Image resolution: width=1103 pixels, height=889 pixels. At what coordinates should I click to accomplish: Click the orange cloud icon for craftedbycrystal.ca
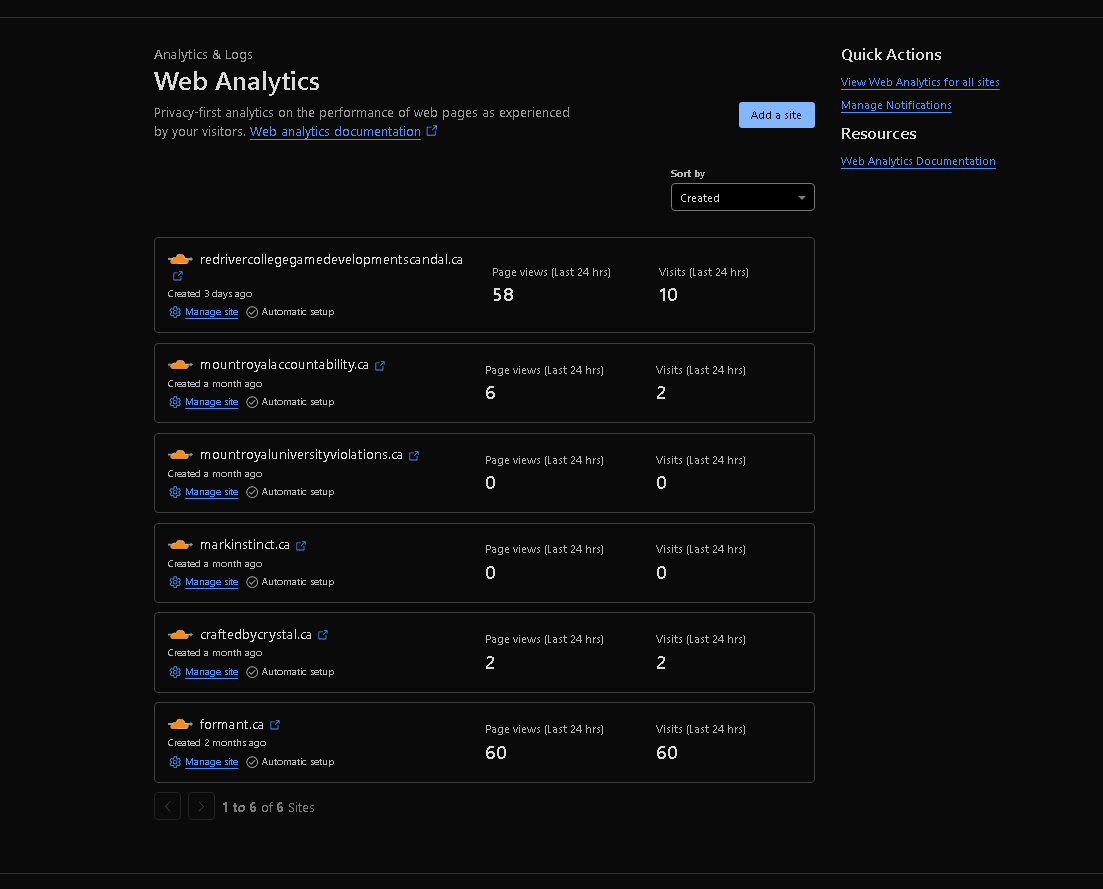tap(180, 634)
